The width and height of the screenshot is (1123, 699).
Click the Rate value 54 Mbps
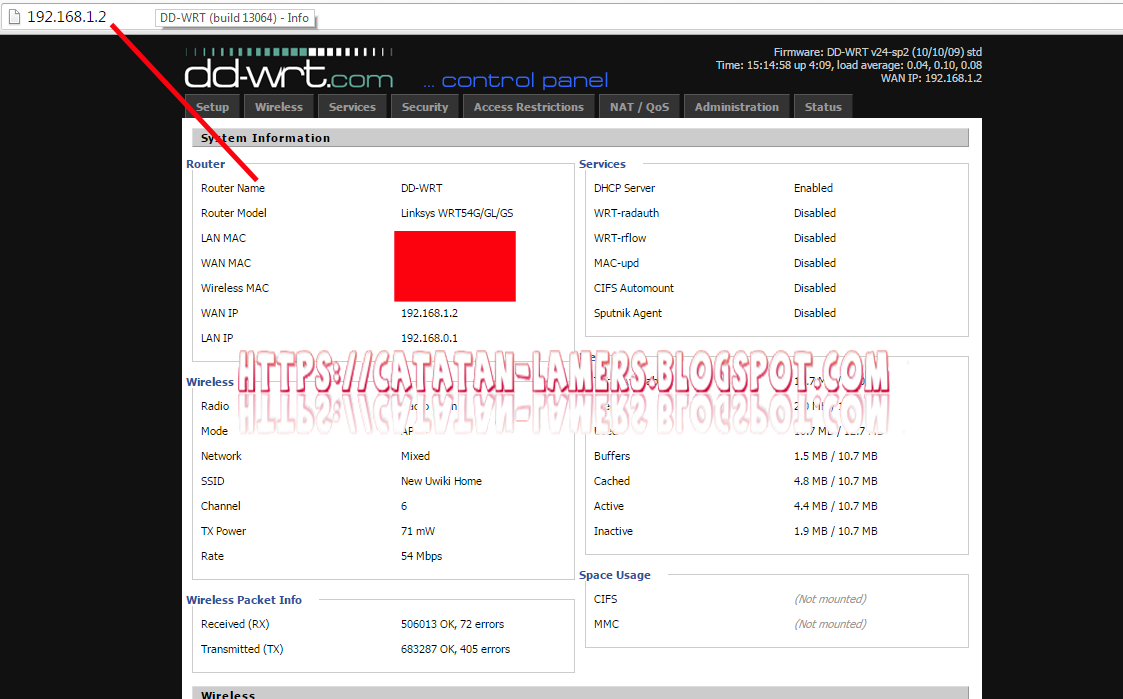click(421, 556)
